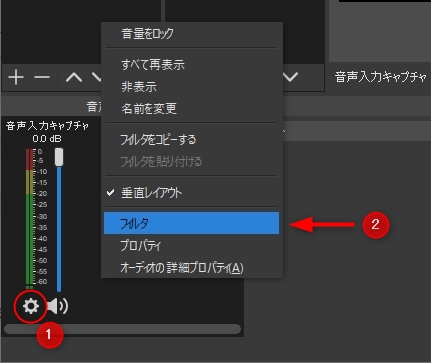The image size is (431, 363).
Task: Click the 0.0 dB volume readout
Action: tap(47, 139)
